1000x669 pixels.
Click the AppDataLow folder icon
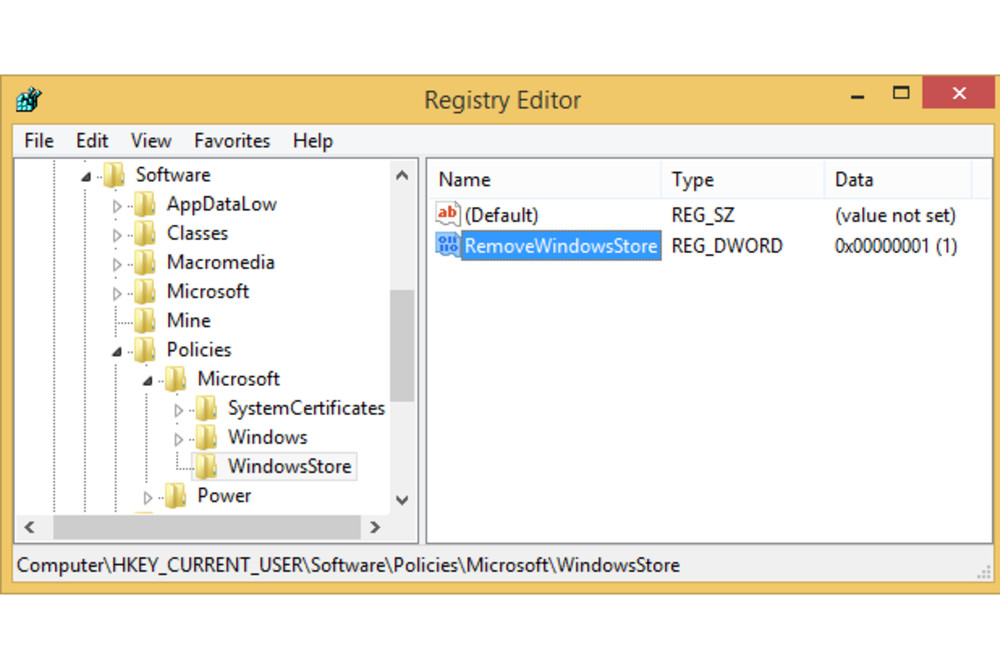(145, 204)
